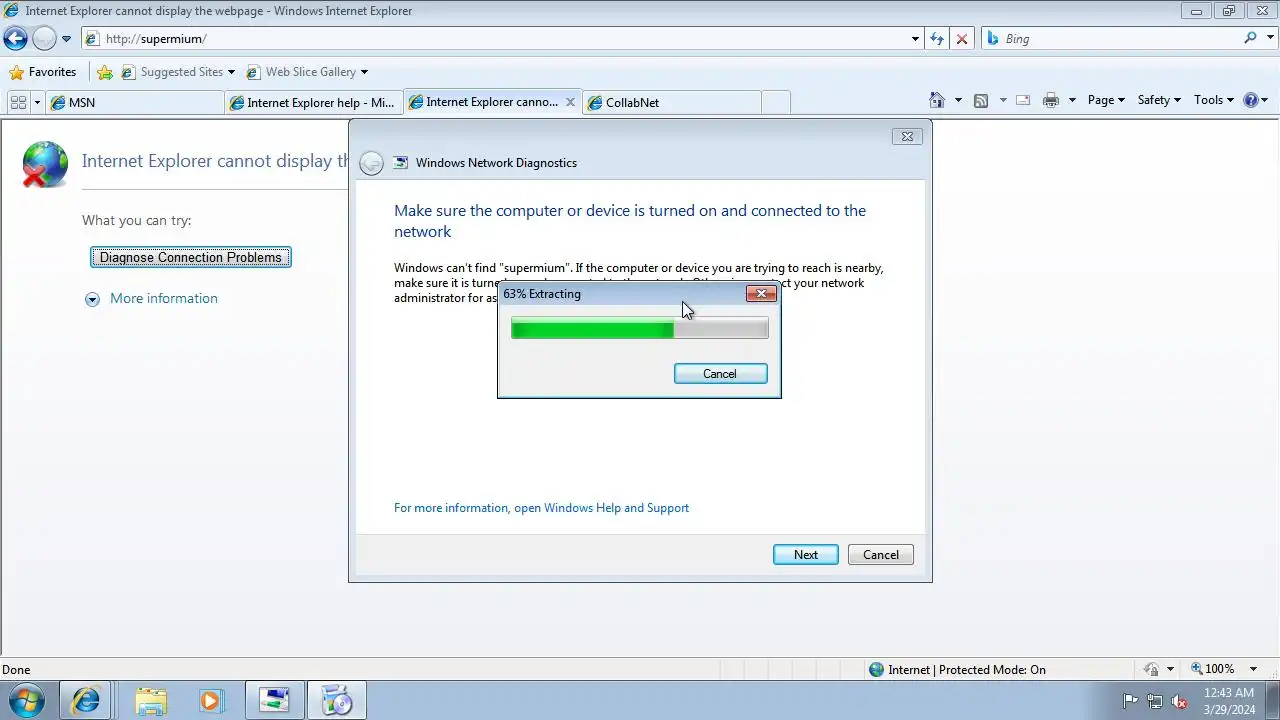The width and height of the screenshot is (1280, 720).
Task: Open the Windows Start menu
Action: tap(26, 701)
